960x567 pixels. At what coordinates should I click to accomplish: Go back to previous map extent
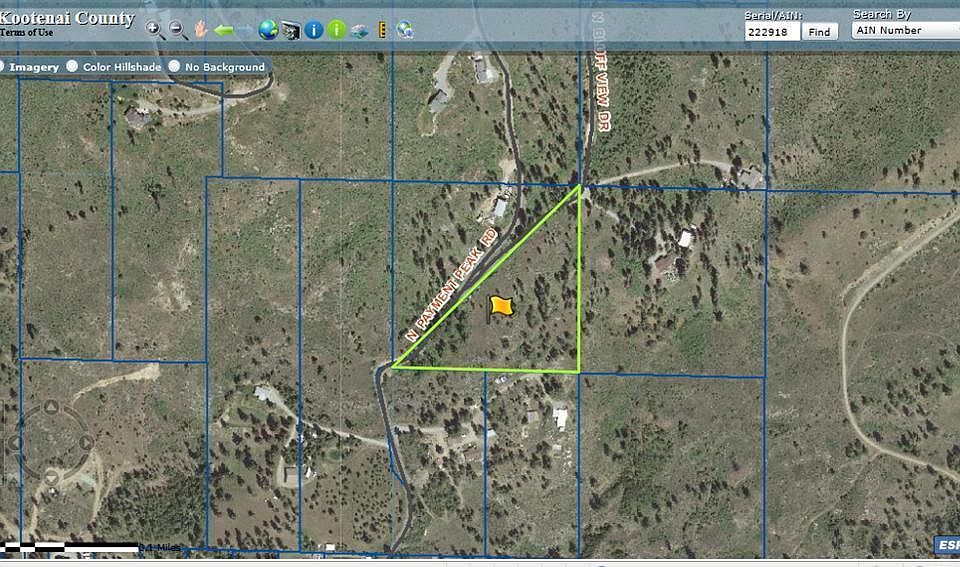point(223,30)
